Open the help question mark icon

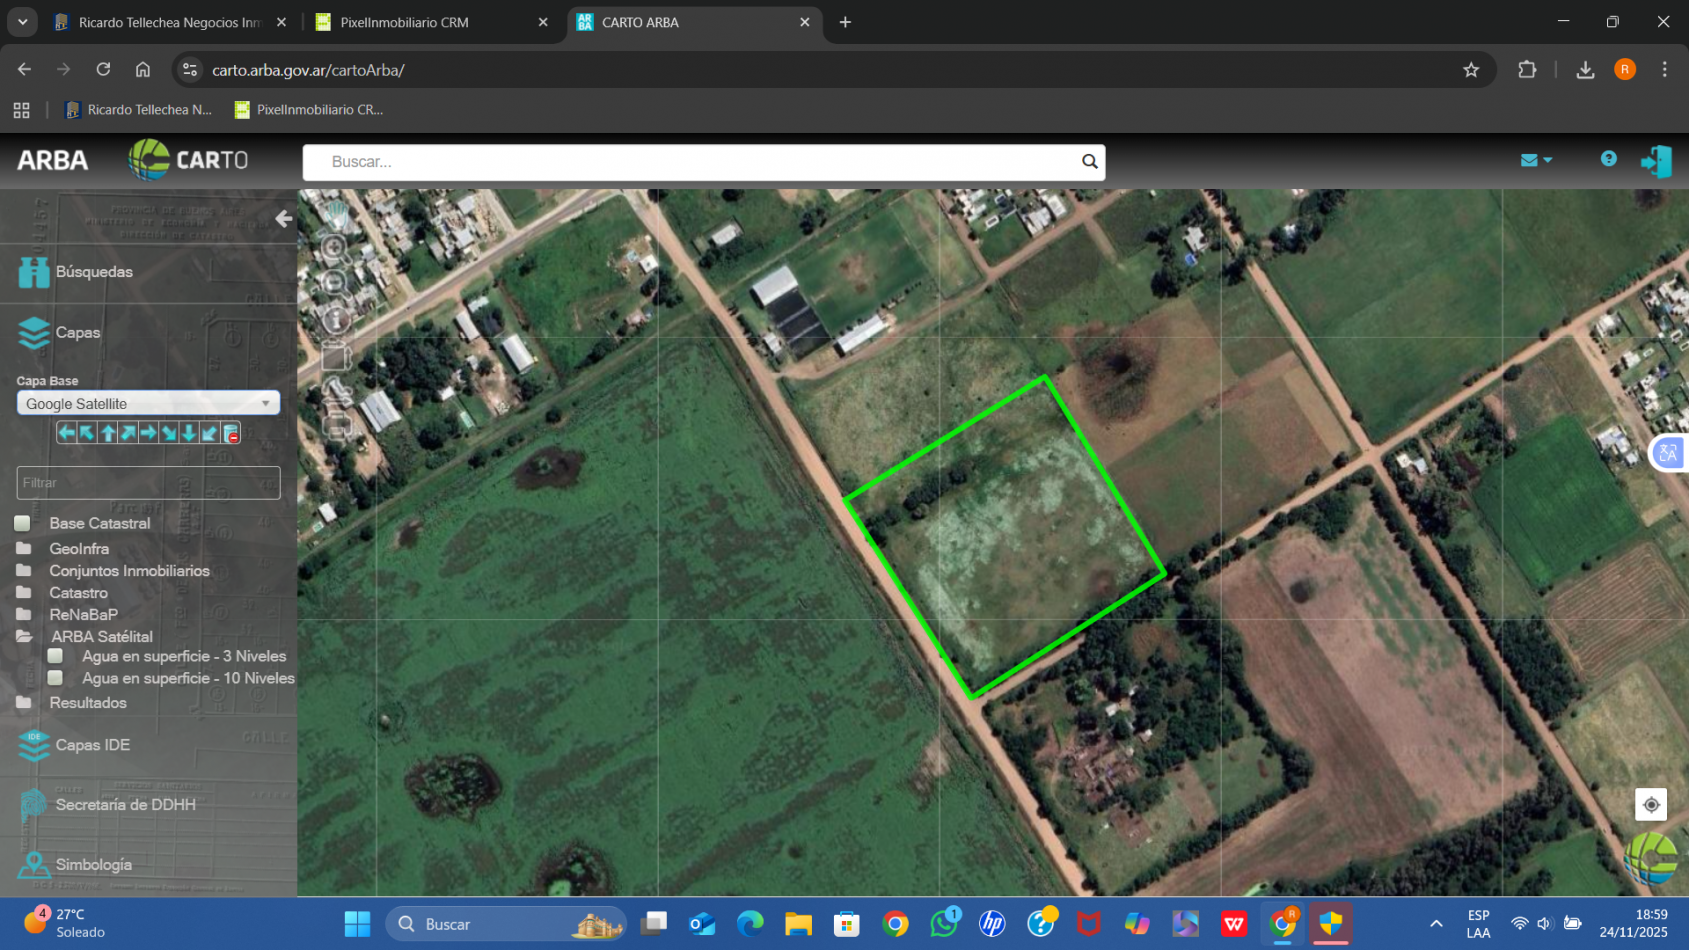point(1608,160)
